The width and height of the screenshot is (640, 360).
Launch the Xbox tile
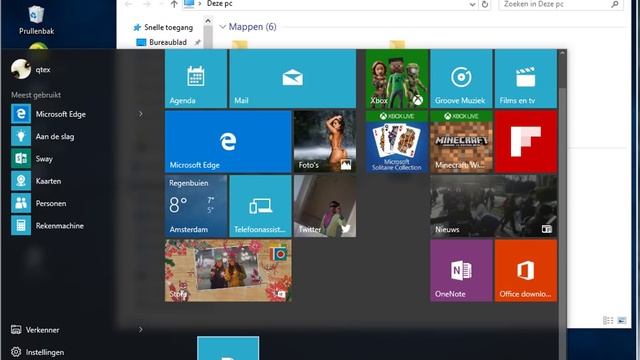[x=397, y=79]
